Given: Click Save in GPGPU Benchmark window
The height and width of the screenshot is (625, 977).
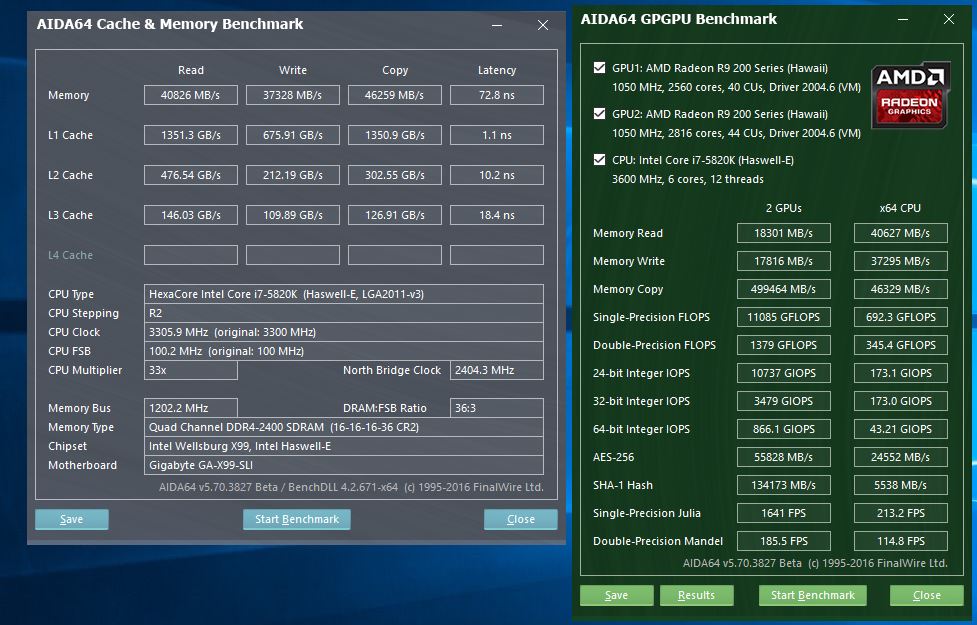Looking at the screenshot, I should (x=616, y=595).
